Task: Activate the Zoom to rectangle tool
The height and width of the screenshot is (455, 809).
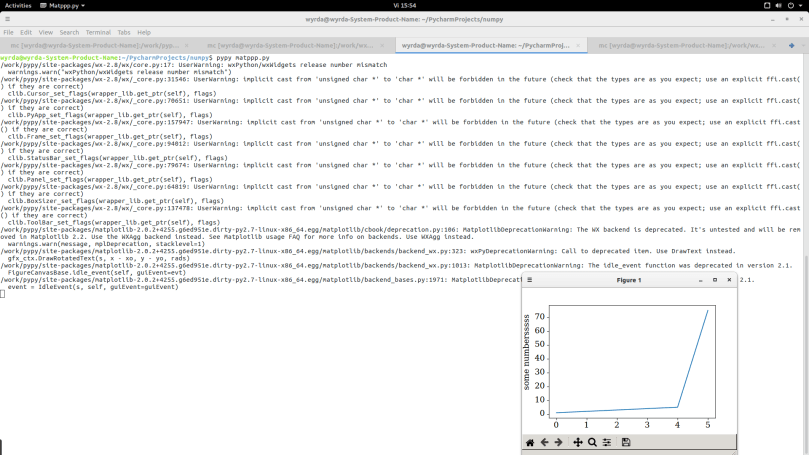Action: click(592, 442)
